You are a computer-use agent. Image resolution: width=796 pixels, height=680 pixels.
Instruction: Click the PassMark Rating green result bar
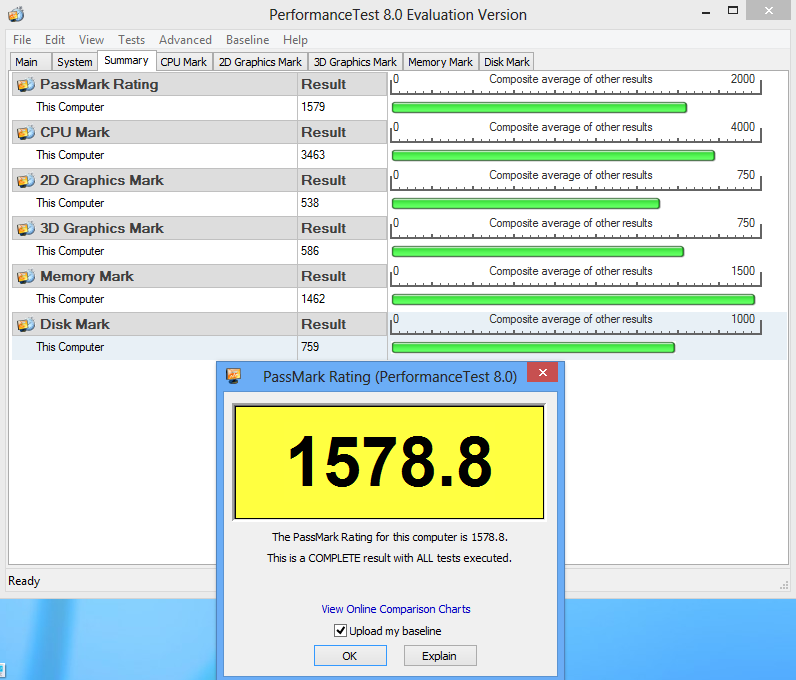coord(540,108)
